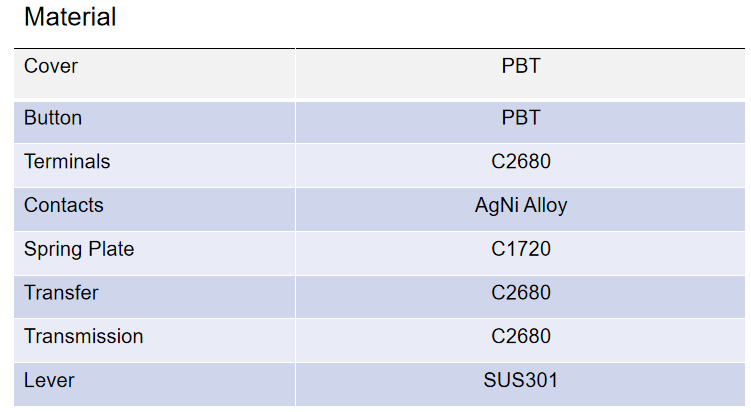Click the C1720 material value
Screen dimensions: 751x412
tap(520, 250)
